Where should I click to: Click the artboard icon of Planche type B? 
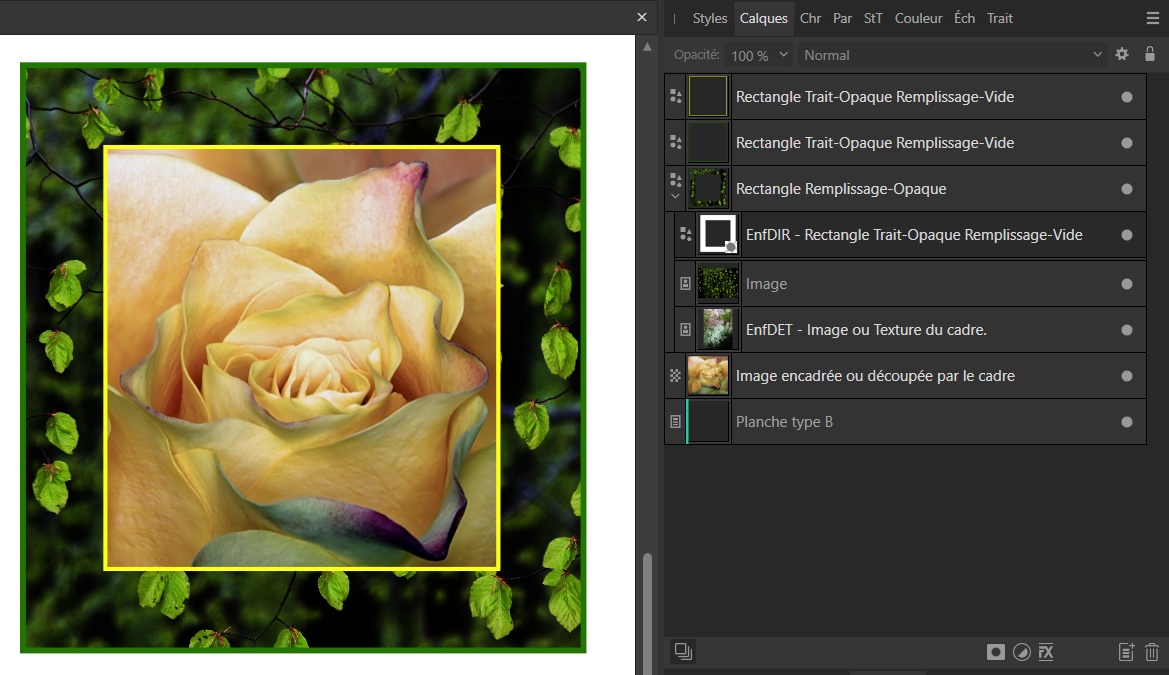coord(675,421)
